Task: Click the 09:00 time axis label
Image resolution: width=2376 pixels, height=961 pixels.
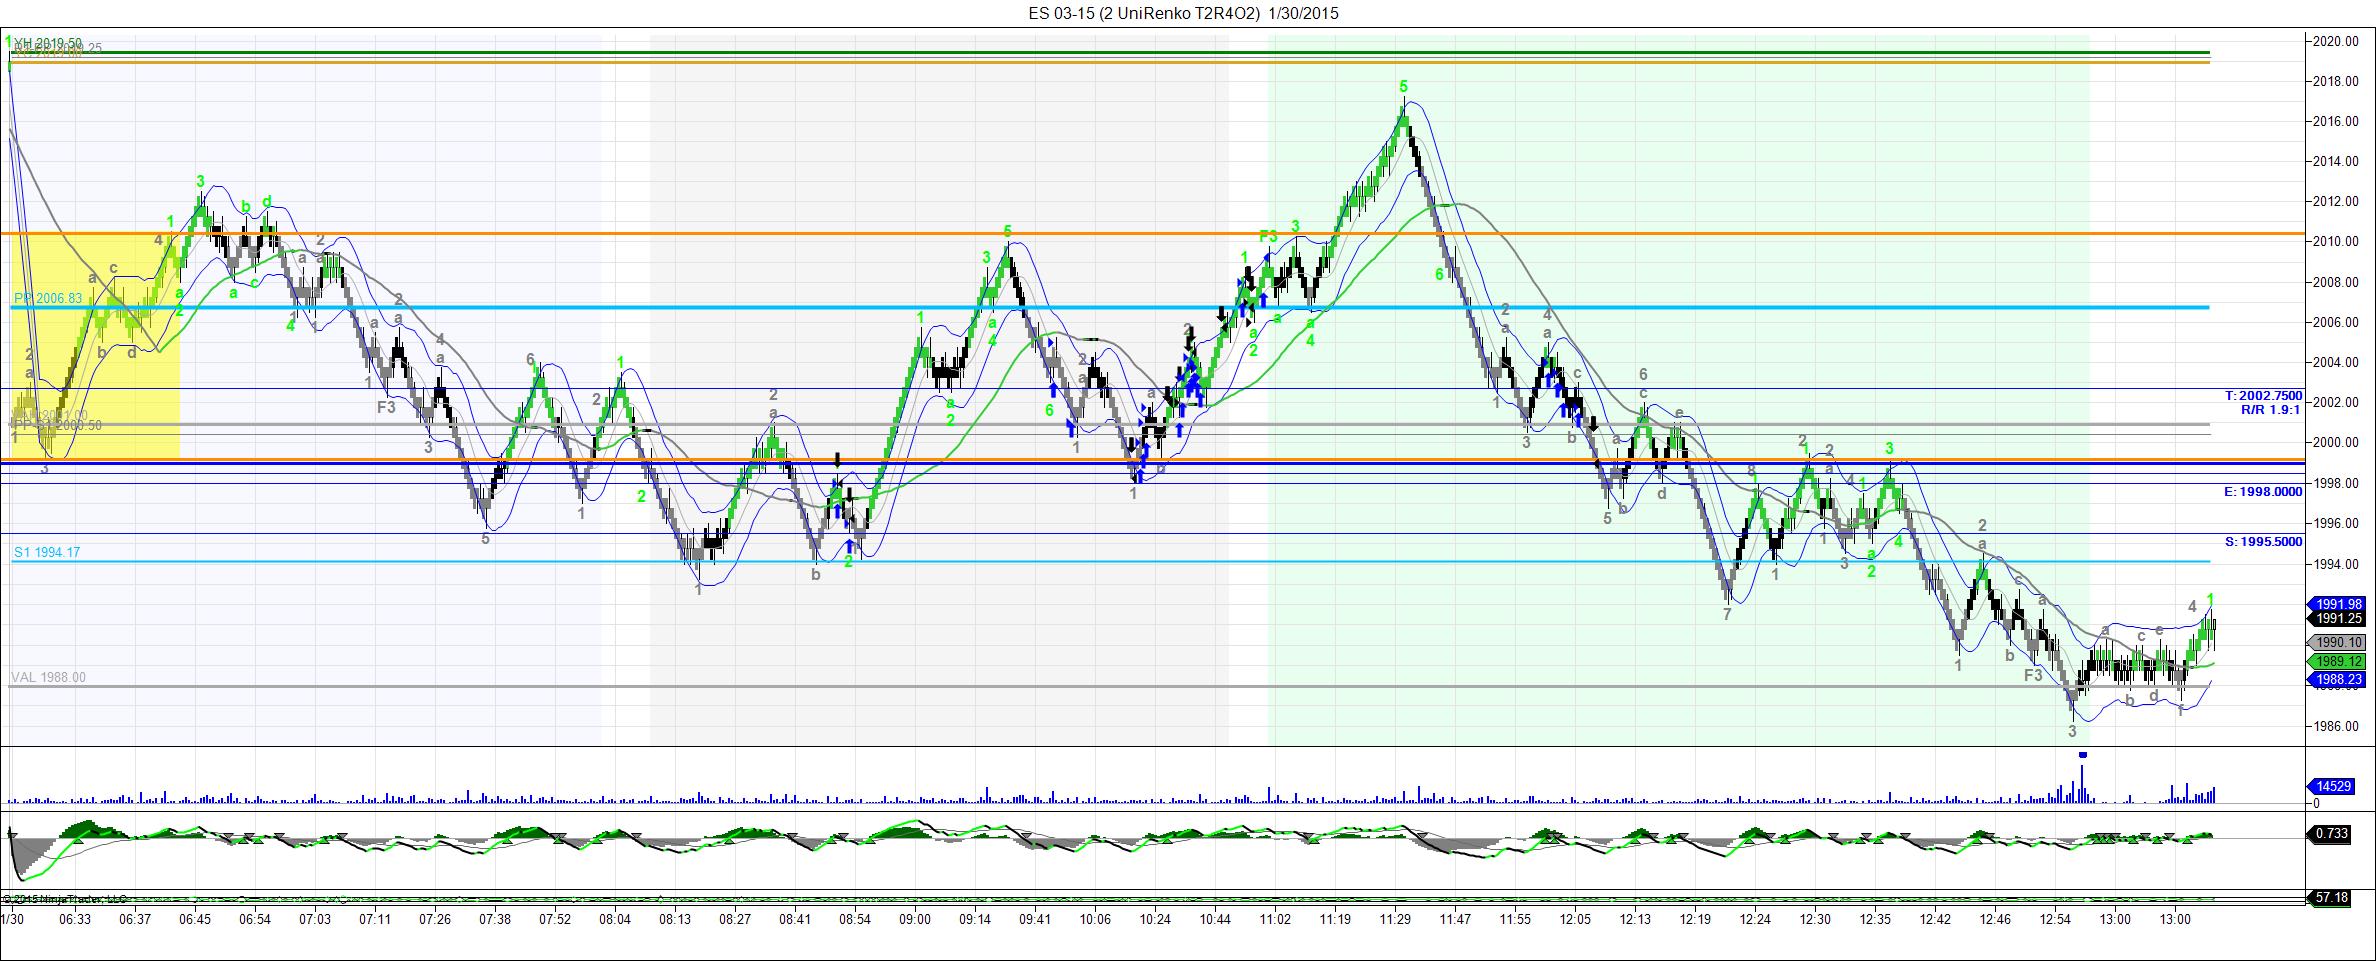Action: click(x=915, y=919)
